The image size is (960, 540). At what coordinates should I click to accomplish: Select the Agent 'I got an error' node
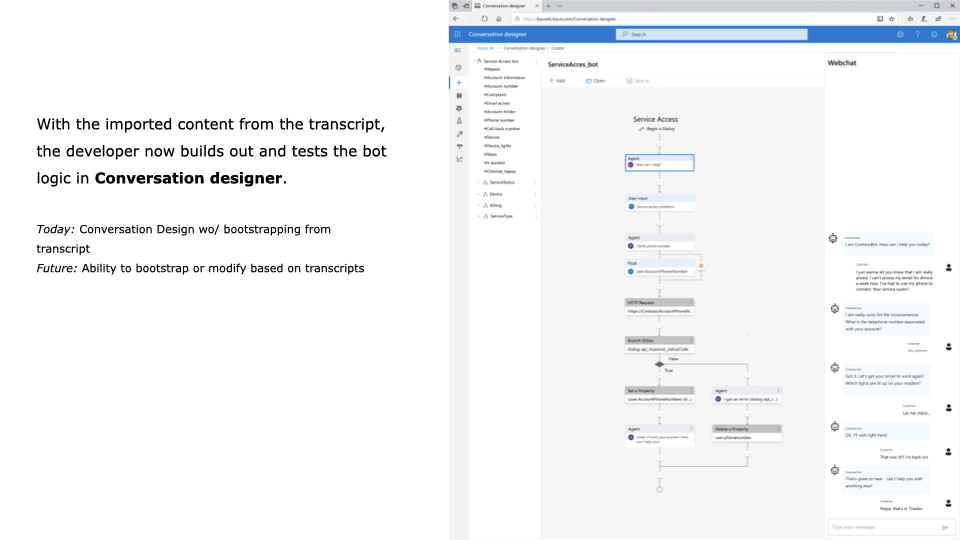coord(747,395)
